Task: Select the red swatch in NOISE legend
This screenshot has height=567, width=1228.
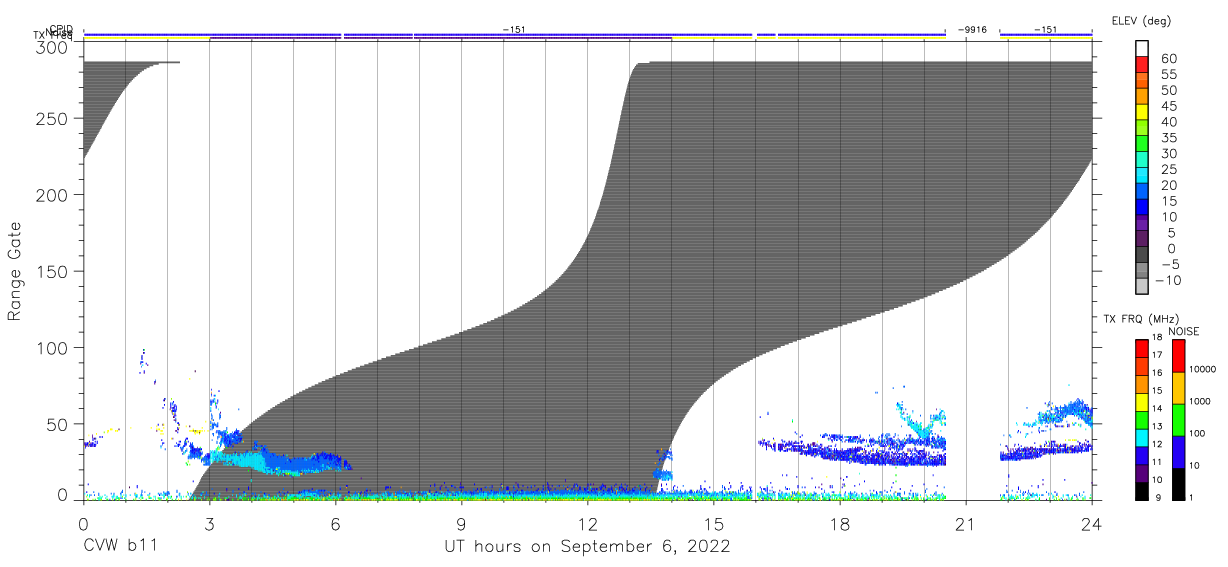Action: (x=1178, y=355)
